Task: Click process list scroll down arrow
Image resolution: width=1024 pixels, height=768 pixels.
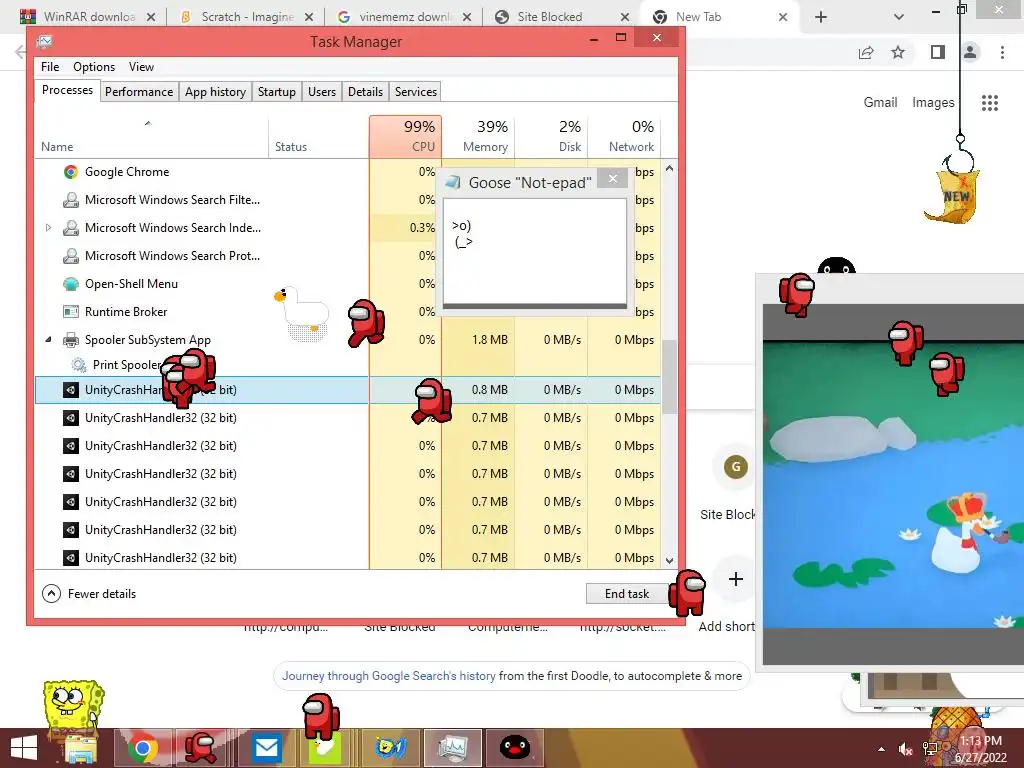Action: tap(669, 560)
